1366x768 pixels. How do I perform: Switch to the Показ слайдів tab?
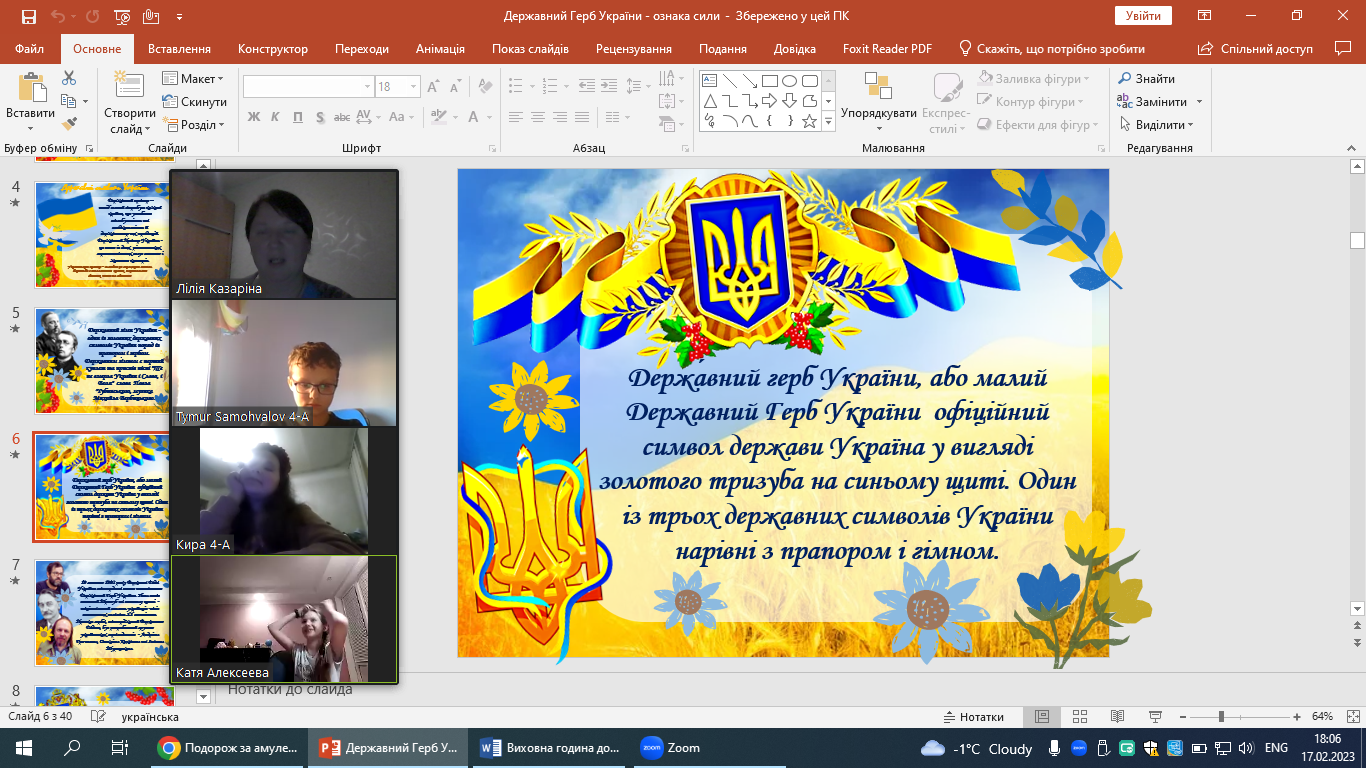(x=530, y=49)
